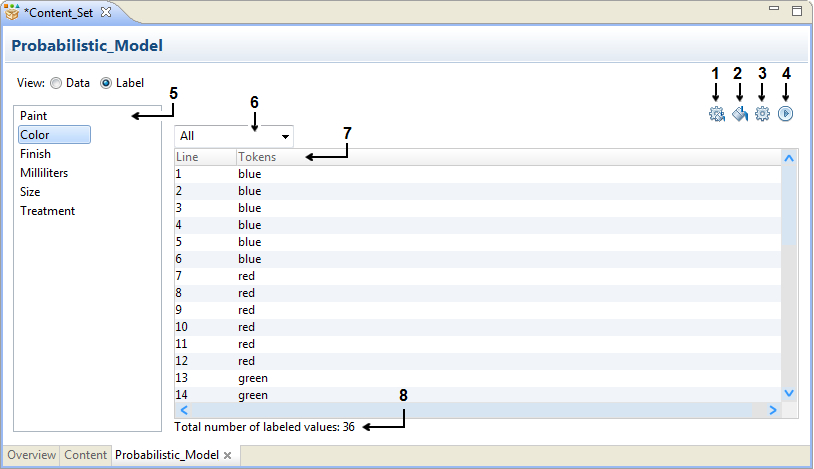The width and height of the screenshot is (814, 469).
Task: Select Milliliters in the label list
Action: point(44,173)
